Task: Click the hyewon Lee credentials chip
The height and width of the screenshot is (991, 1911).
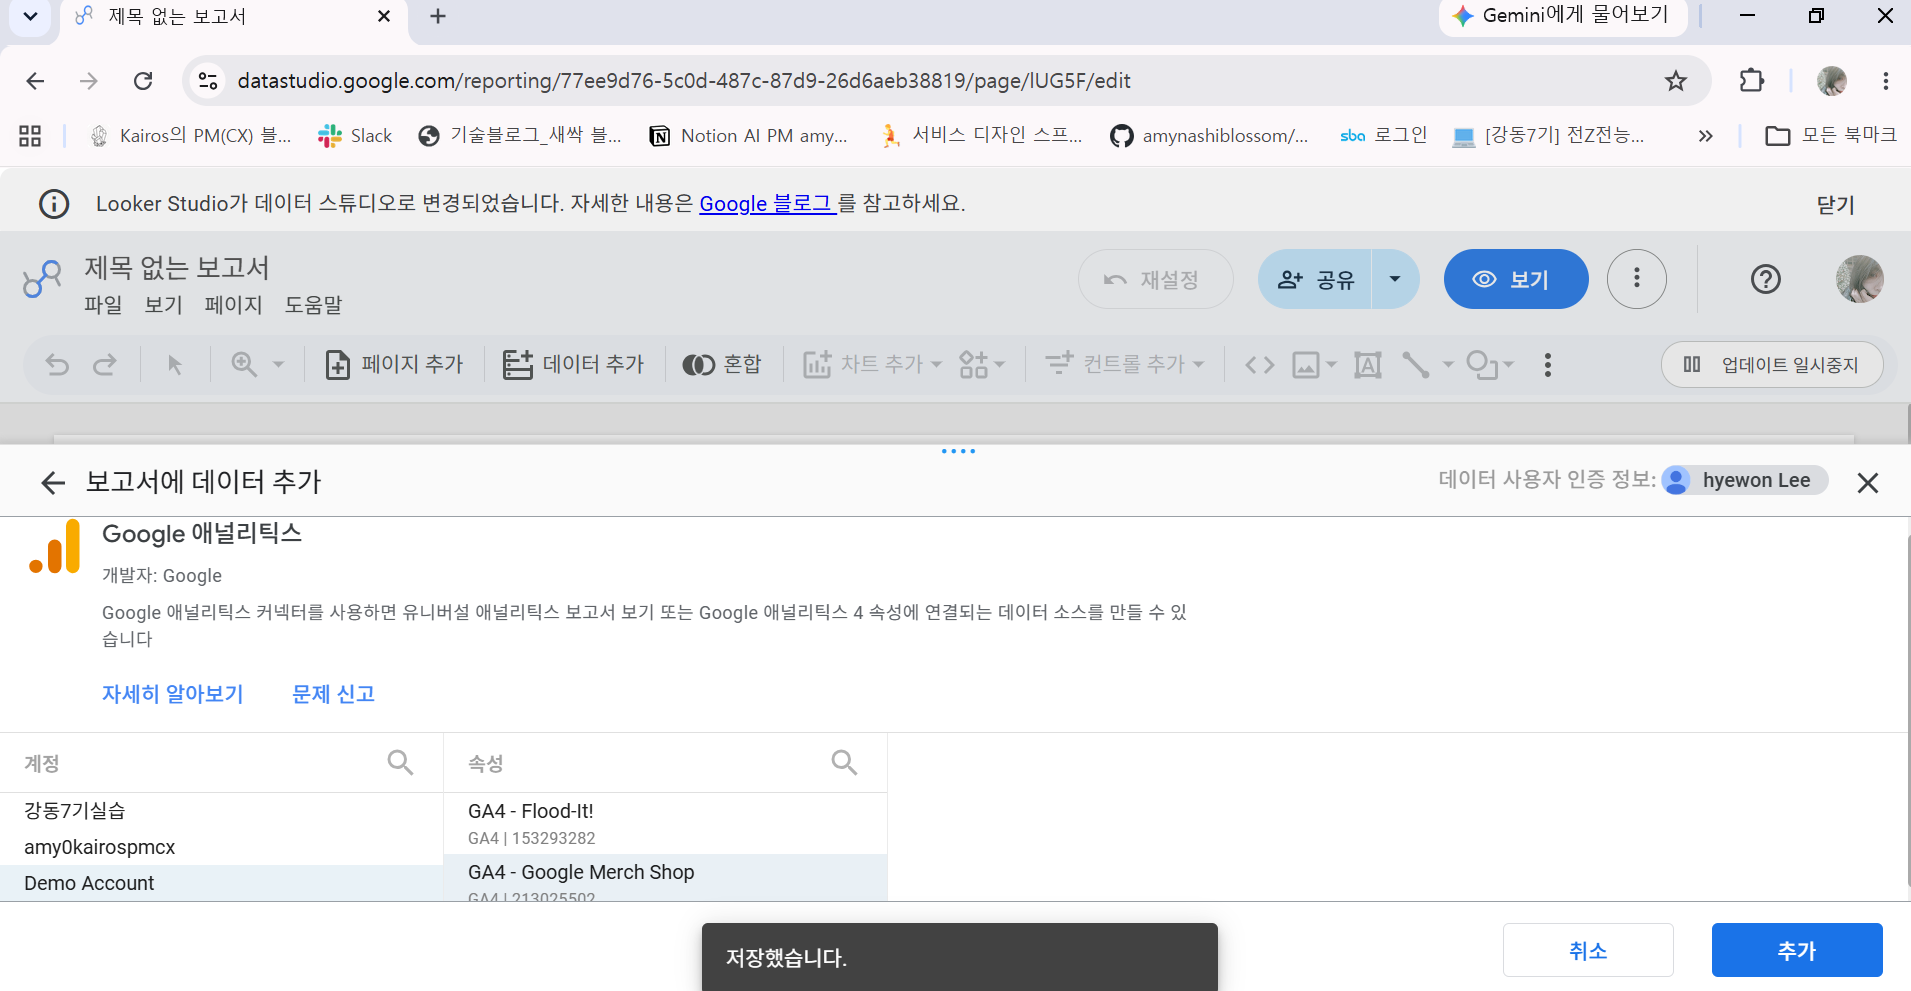Action: (1744, 481)
